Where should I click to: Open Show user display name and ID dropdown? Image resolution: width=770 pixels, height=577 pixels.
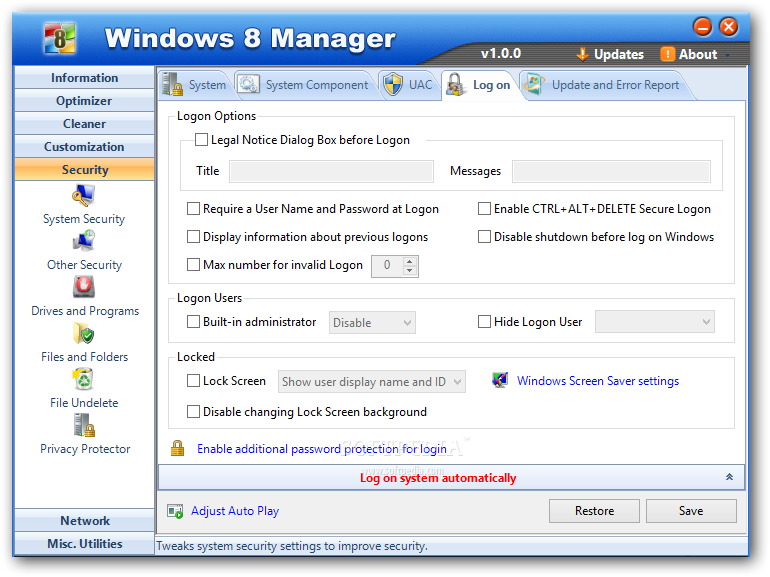tap(372, 382)
